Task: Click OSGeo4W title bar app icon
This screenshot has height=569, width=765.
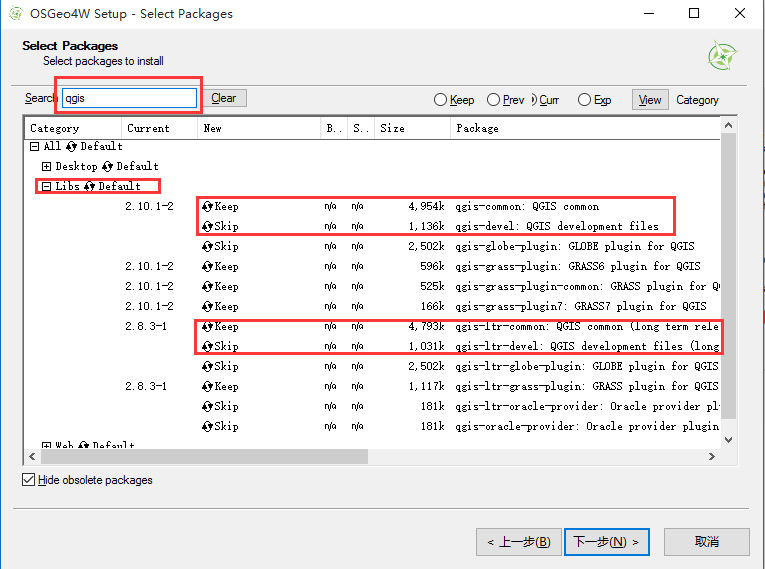Action: [16, 14]
